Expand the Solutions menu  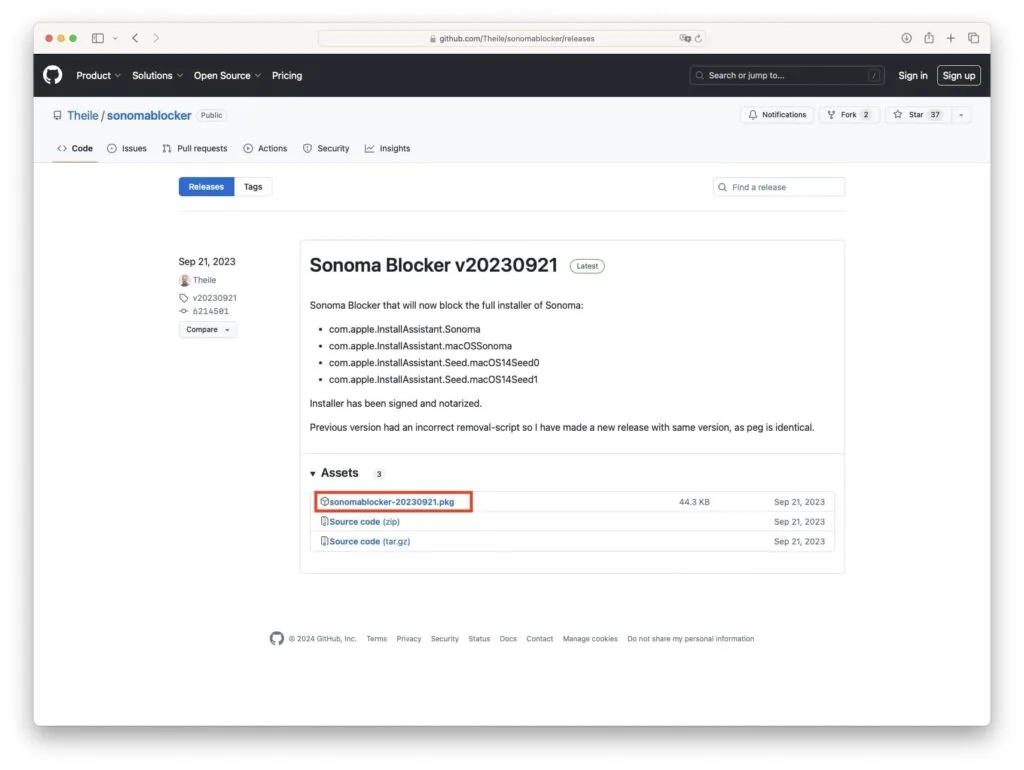[157, 76]
